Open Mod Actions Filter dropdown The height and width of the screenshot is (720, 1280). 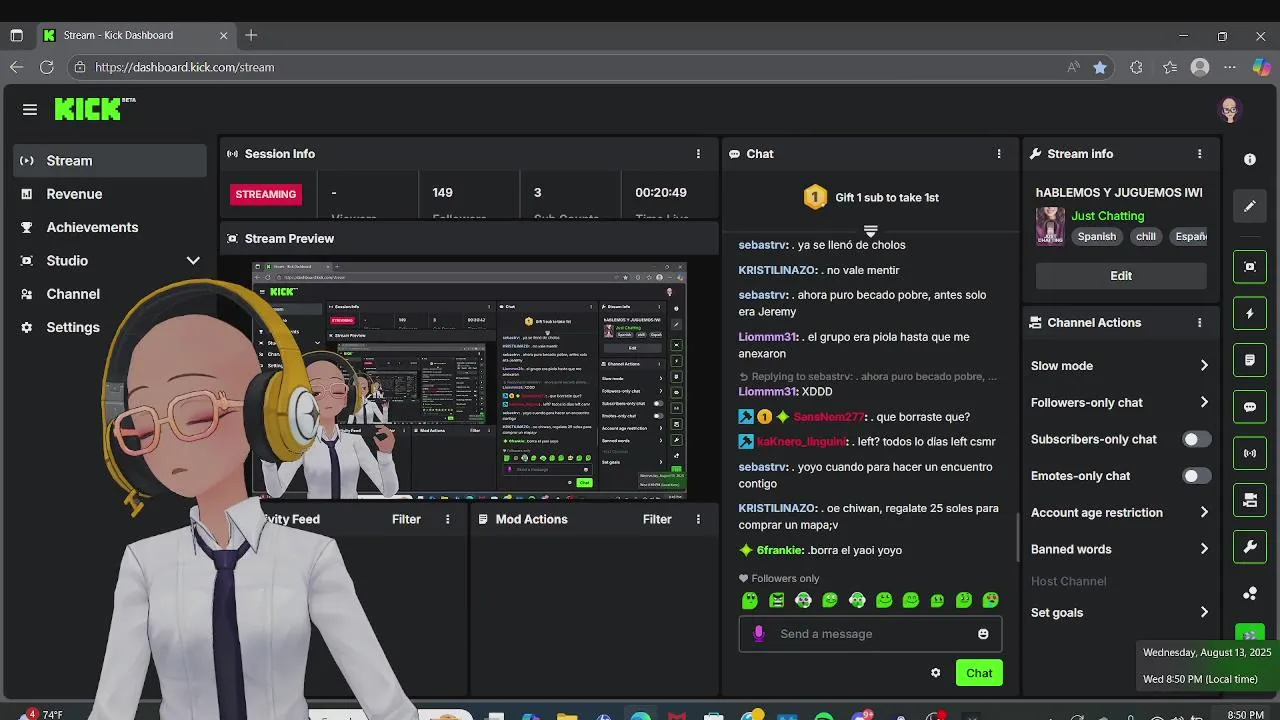click(x=657, y=519)
